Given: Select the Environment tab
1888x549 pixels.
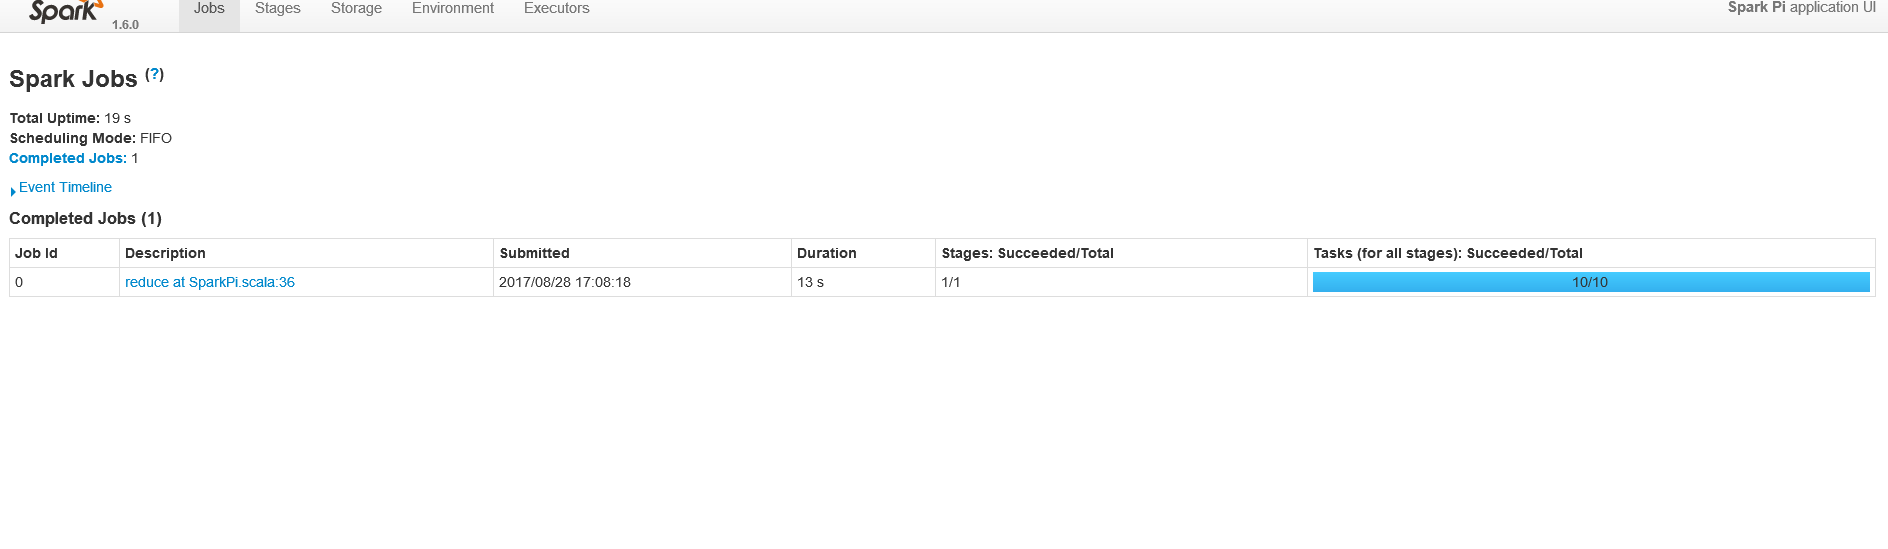Looking at the screenshot, I should tap(453, 9).
